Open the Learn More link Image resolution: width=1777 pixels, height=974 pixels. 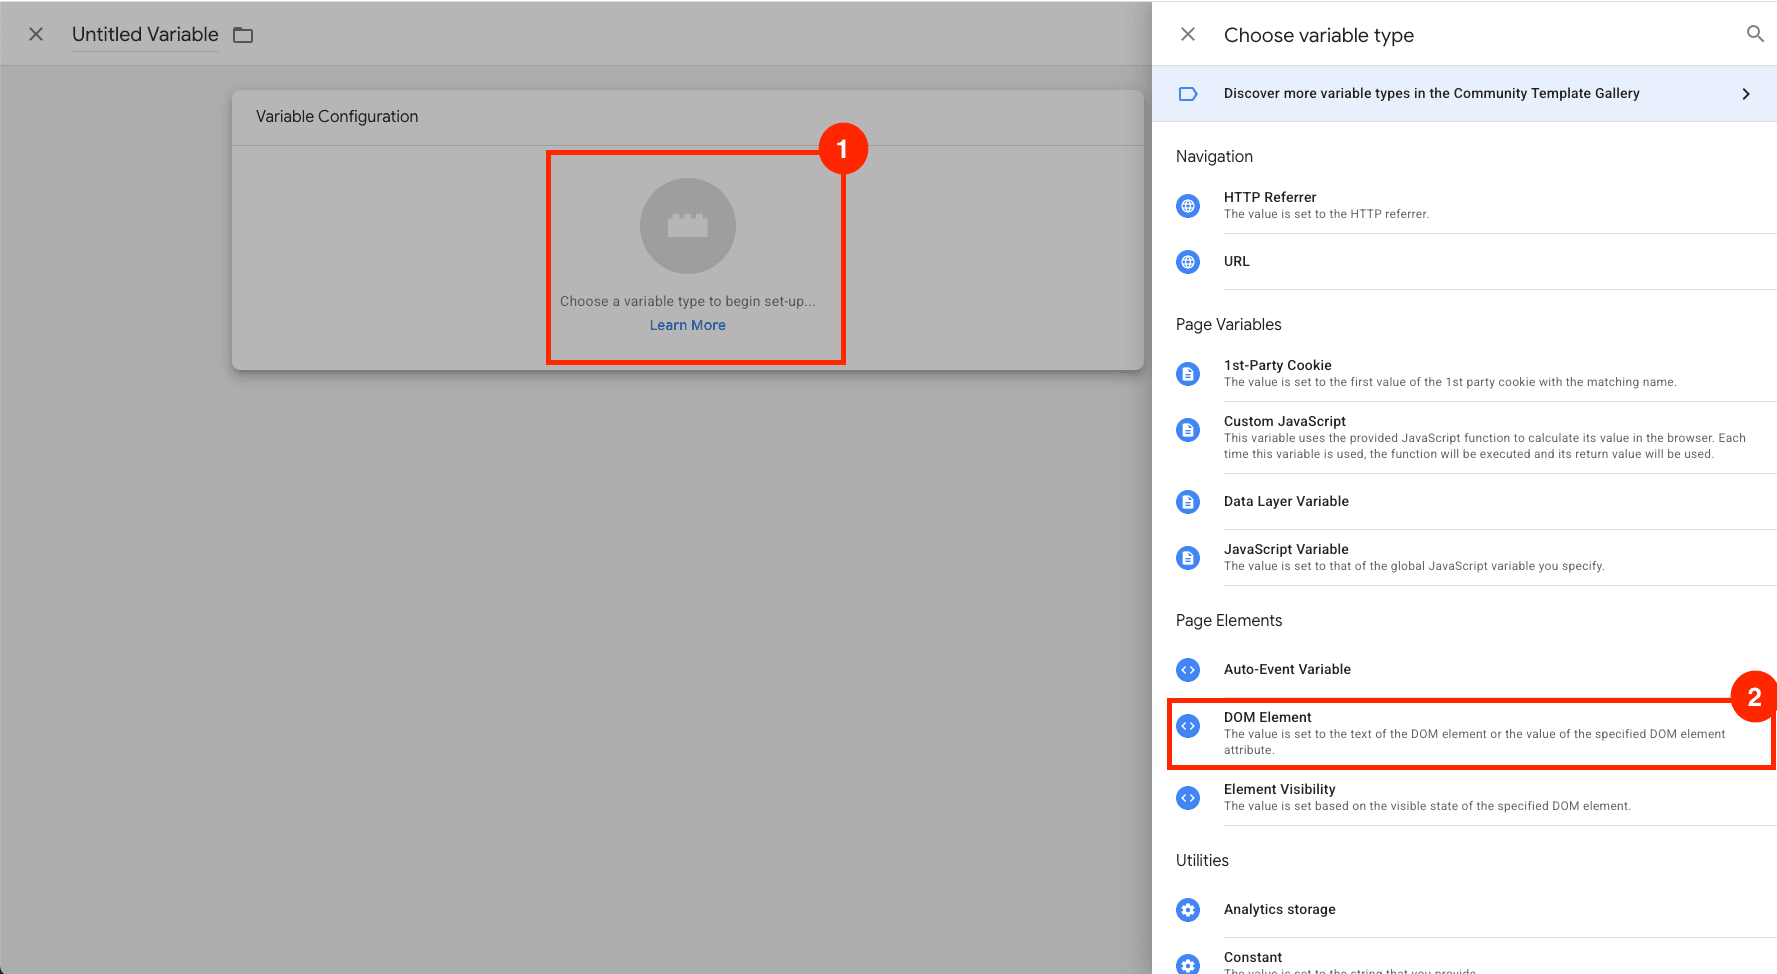(x=687, y=325)
